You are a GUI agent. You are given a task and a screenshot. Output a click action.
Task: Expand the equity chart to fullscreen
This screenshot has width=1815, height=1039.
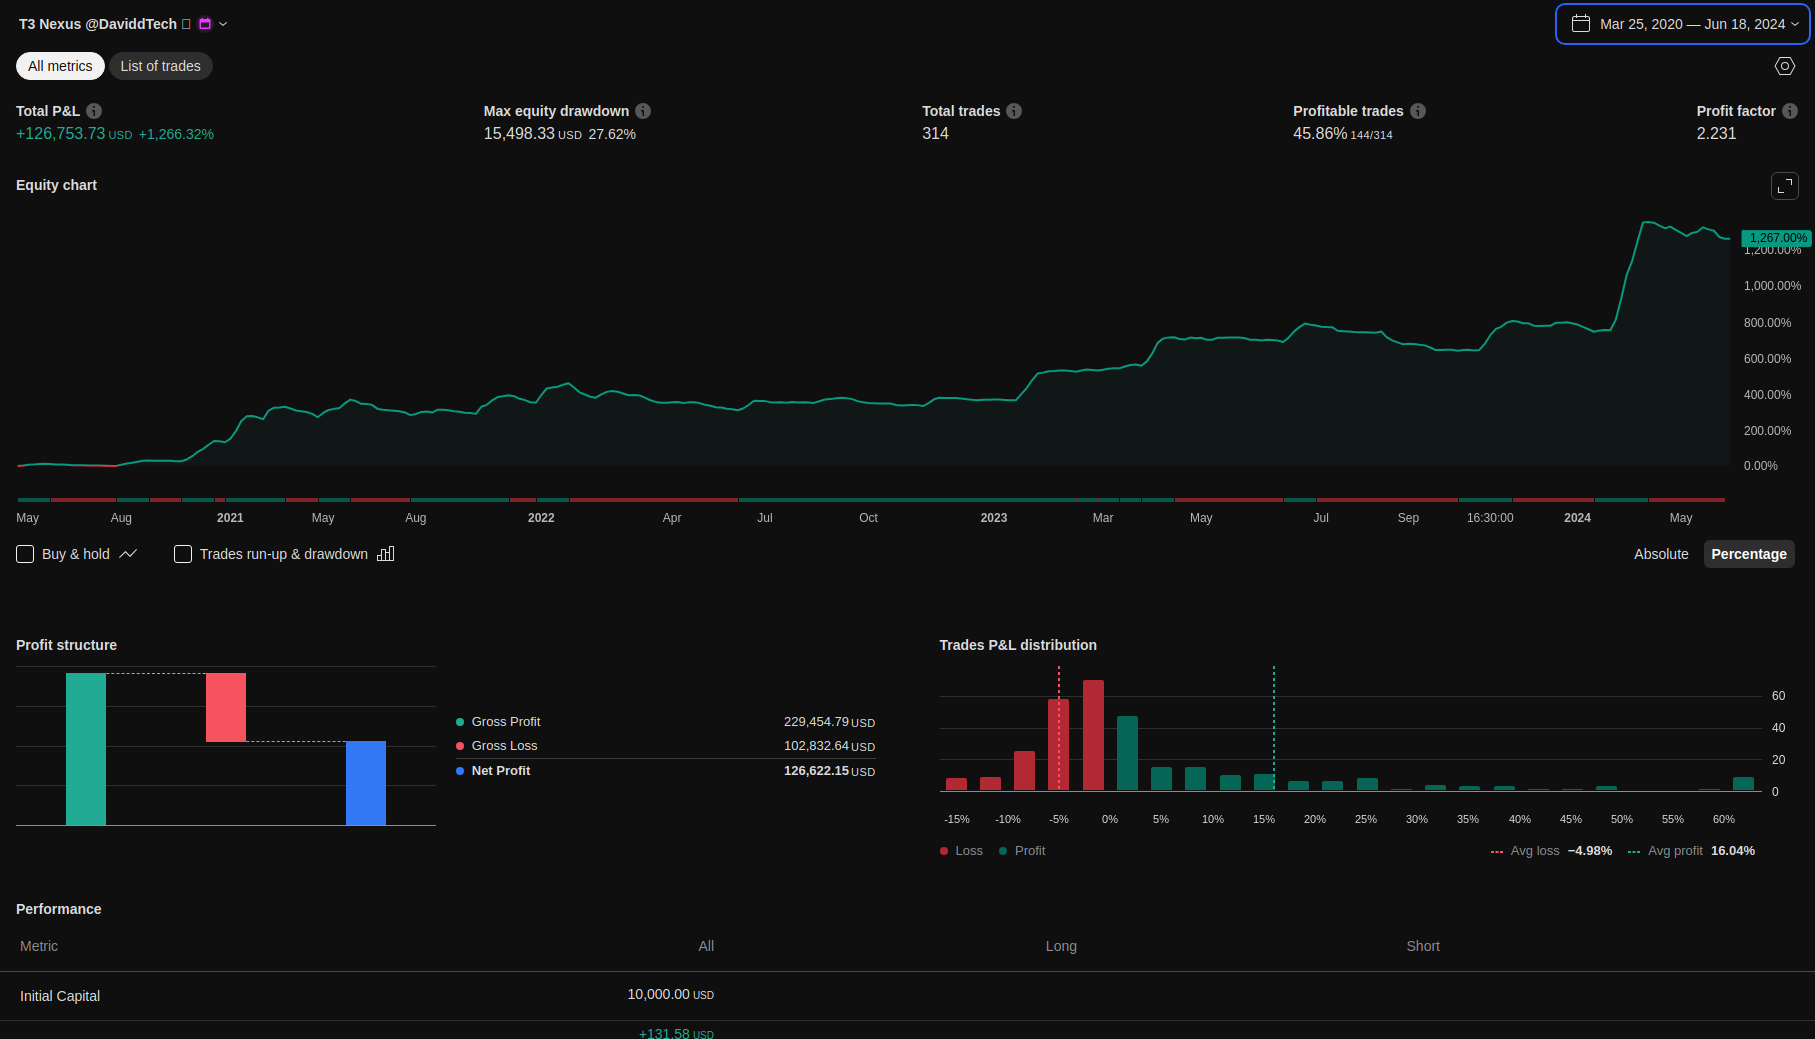click(x=1784, y=186)
